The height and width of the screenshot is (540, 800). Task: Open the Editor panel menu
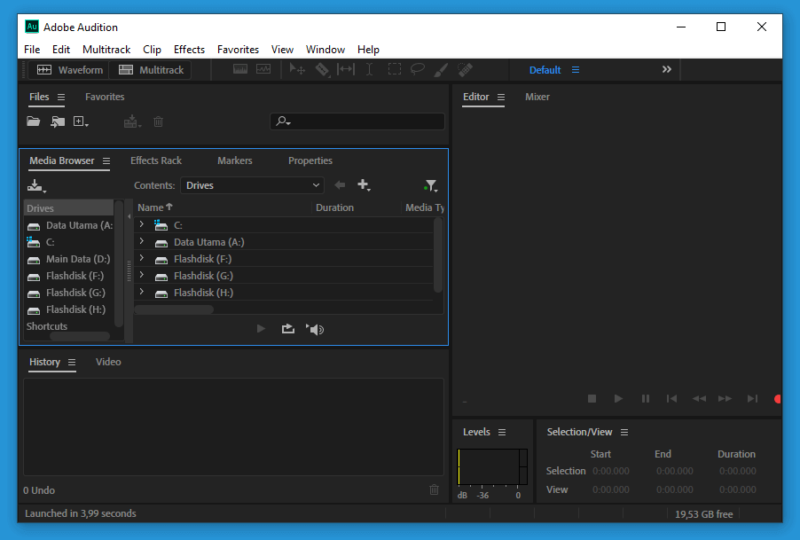tap(501, 97)
